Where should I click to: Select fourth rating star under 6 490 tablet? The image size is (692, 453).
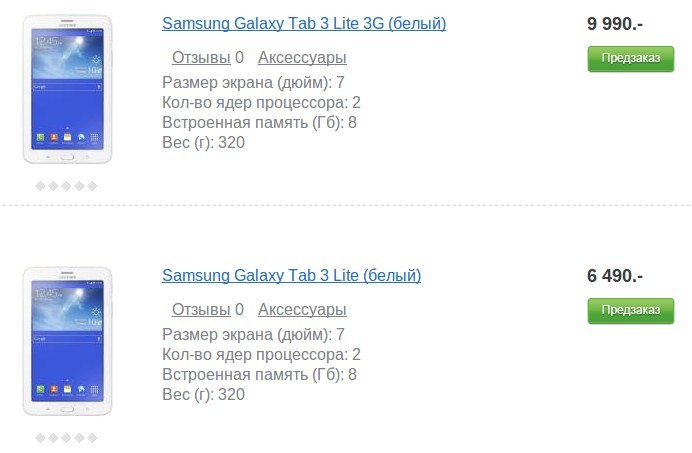[x=80, y=438]
